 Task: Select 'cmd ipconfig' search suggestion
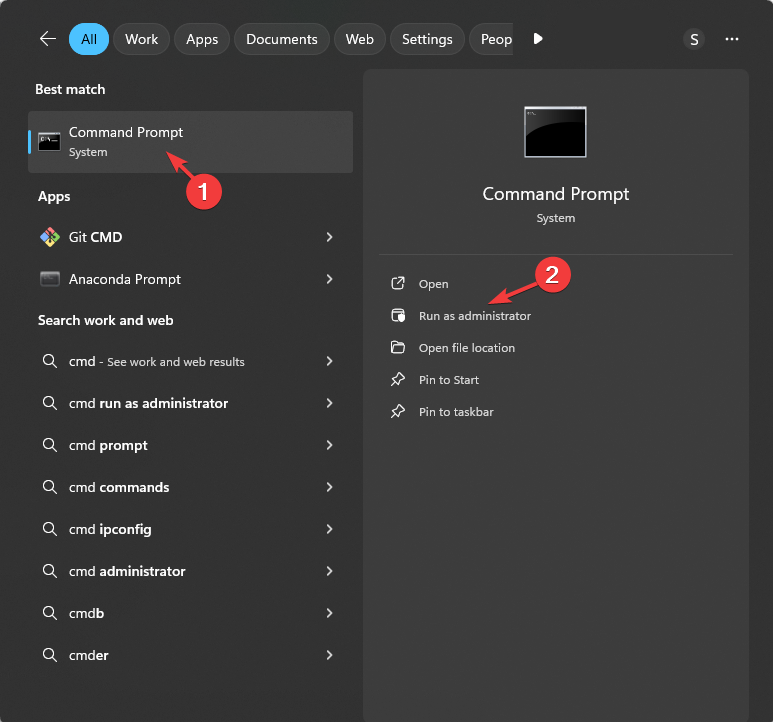(190, 529)
